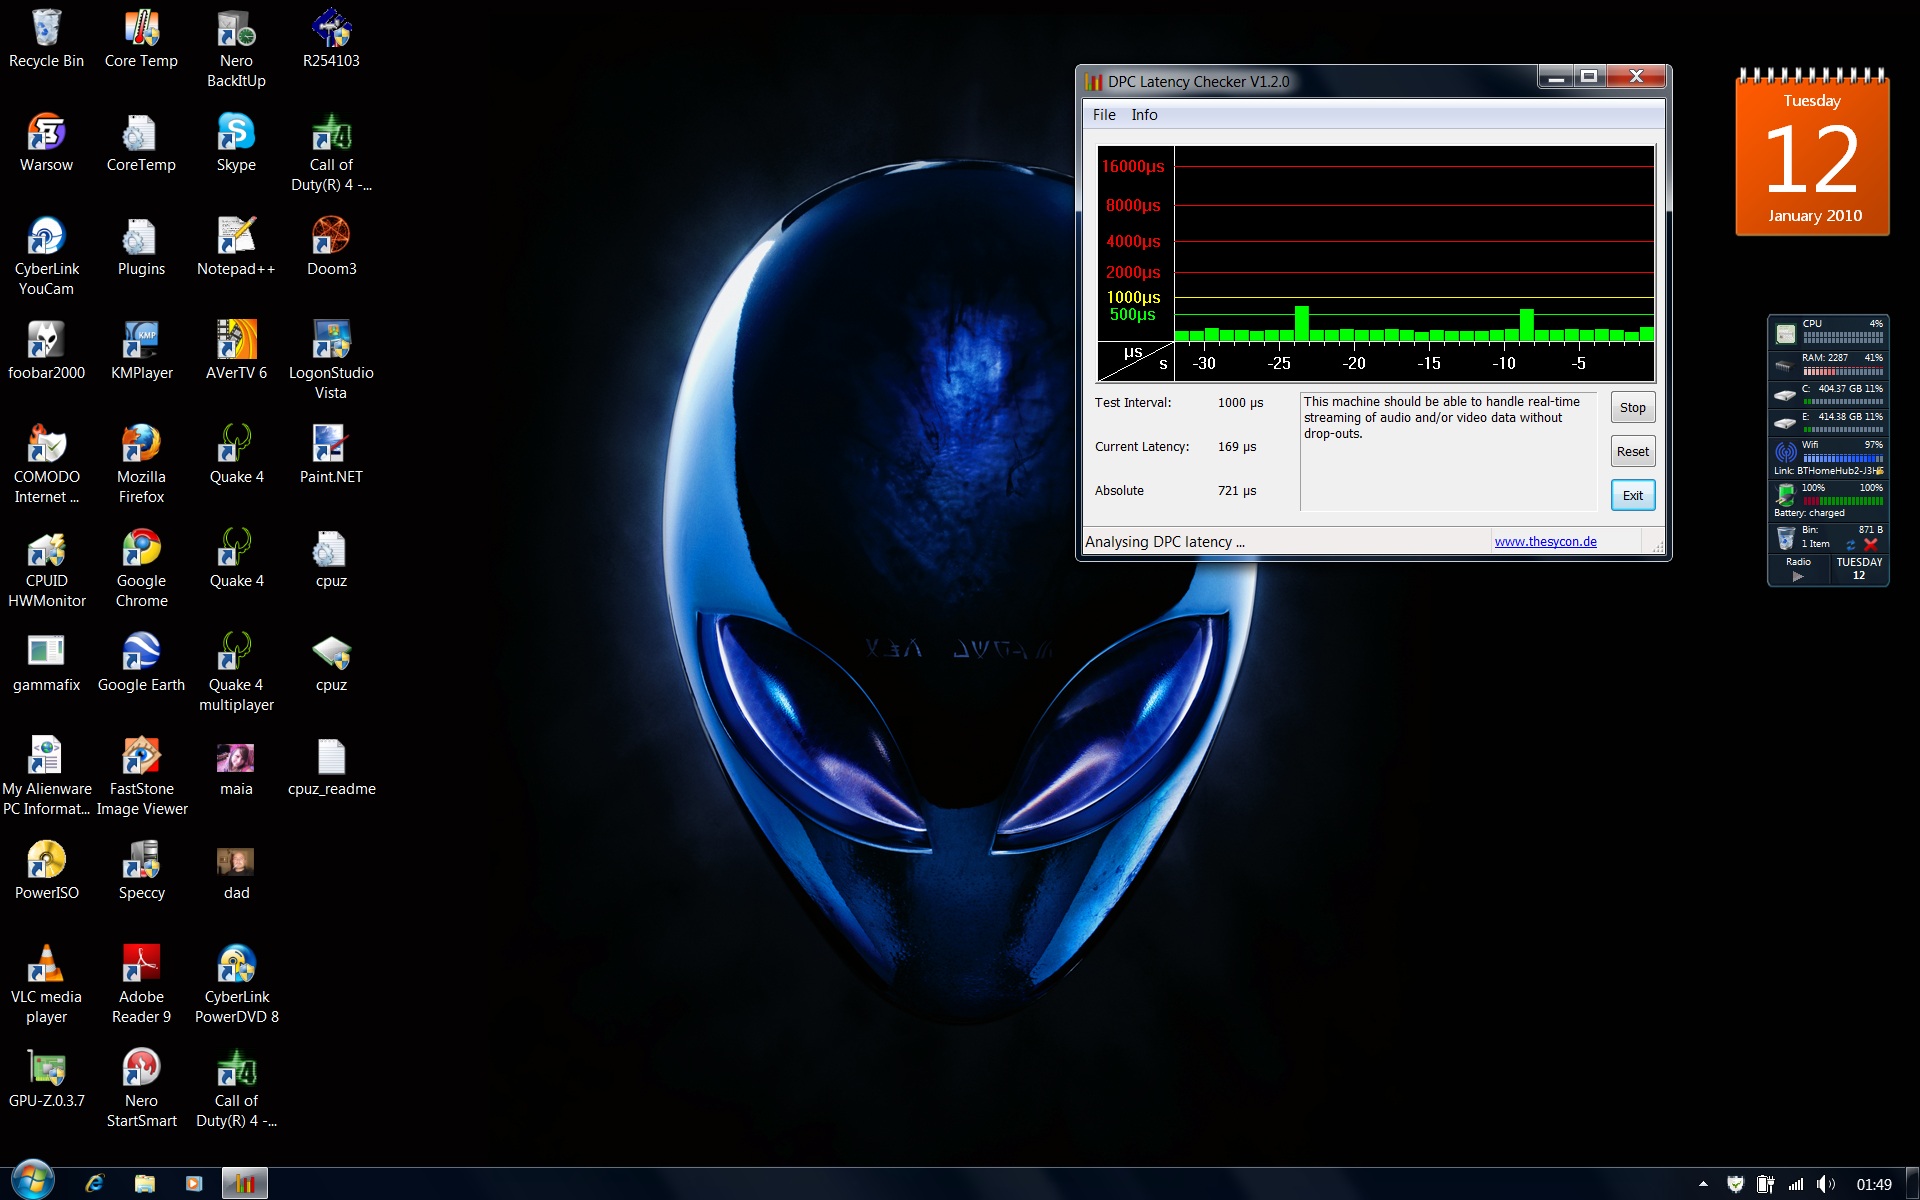1920x1200 pixels.
Task: Click the 01:49 taskbar clock
Action: coord(1874,1184)
